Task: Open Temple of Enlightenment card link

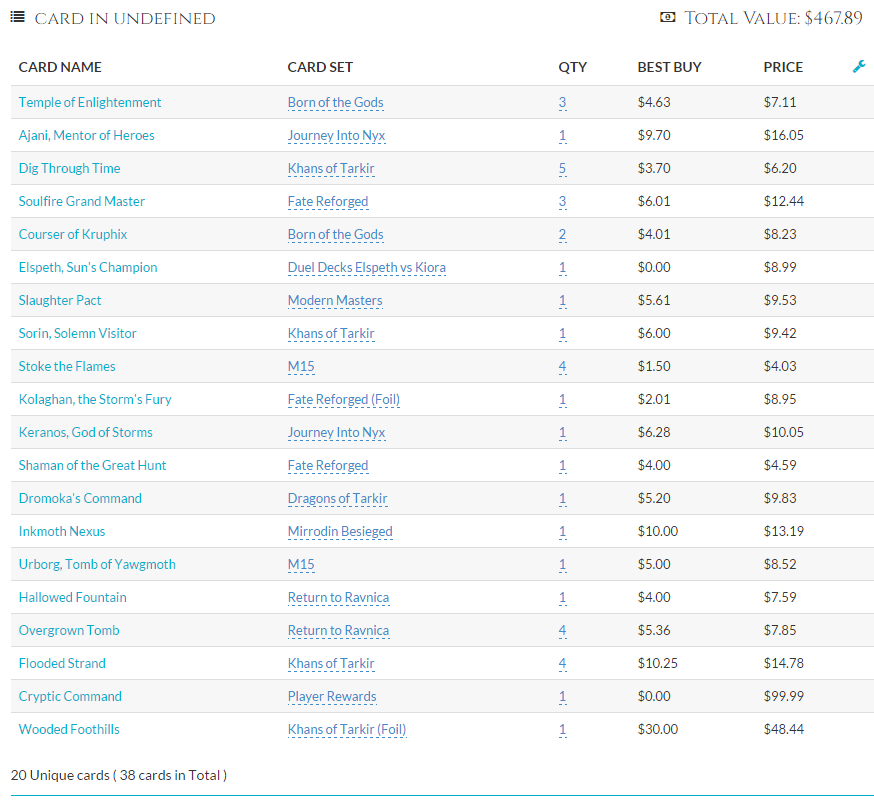Action: [90, 103]
